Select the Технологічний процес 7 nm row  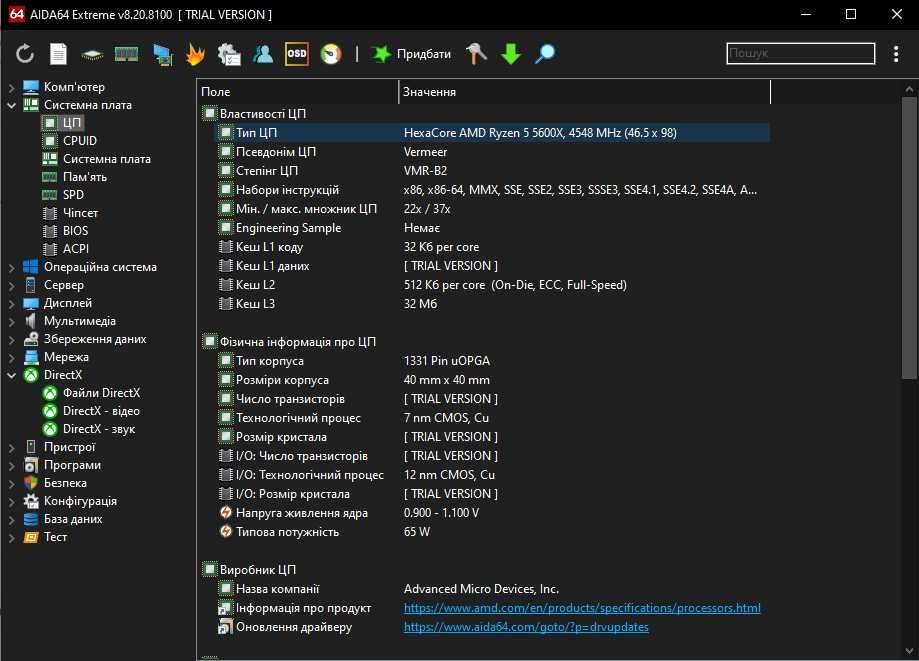(492, 418)
